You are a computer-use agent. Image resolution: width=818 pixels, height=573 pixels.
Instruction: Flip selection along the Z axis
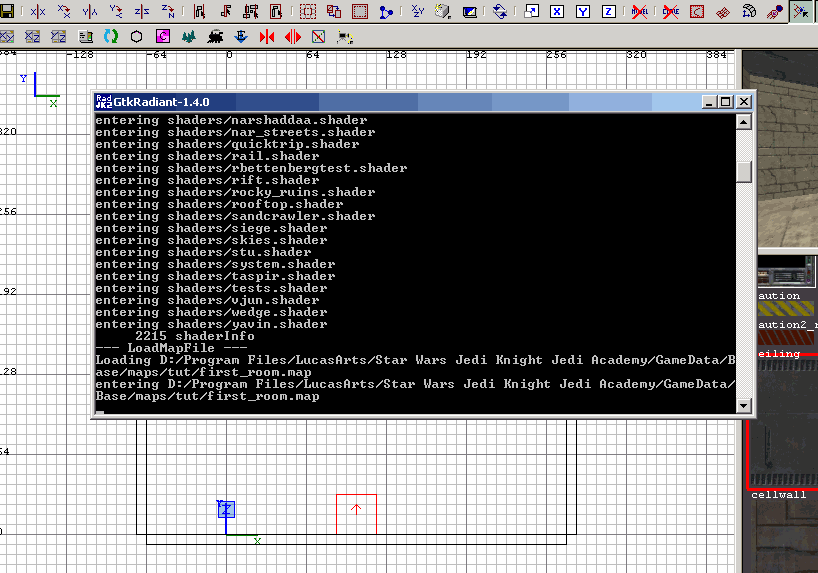(141, 11)
